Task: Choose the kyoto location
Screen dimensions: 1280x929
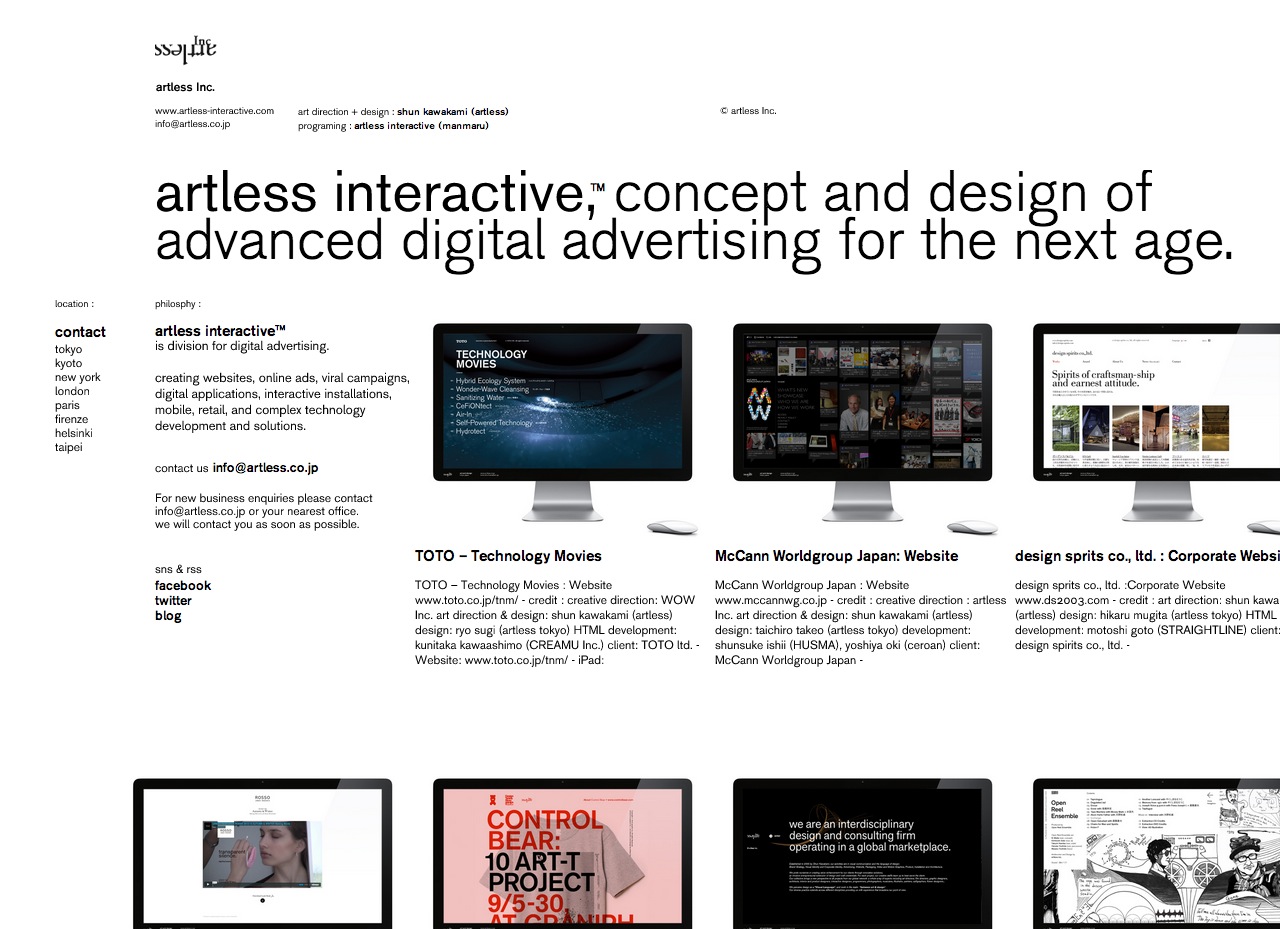Action: click(69, 363)
